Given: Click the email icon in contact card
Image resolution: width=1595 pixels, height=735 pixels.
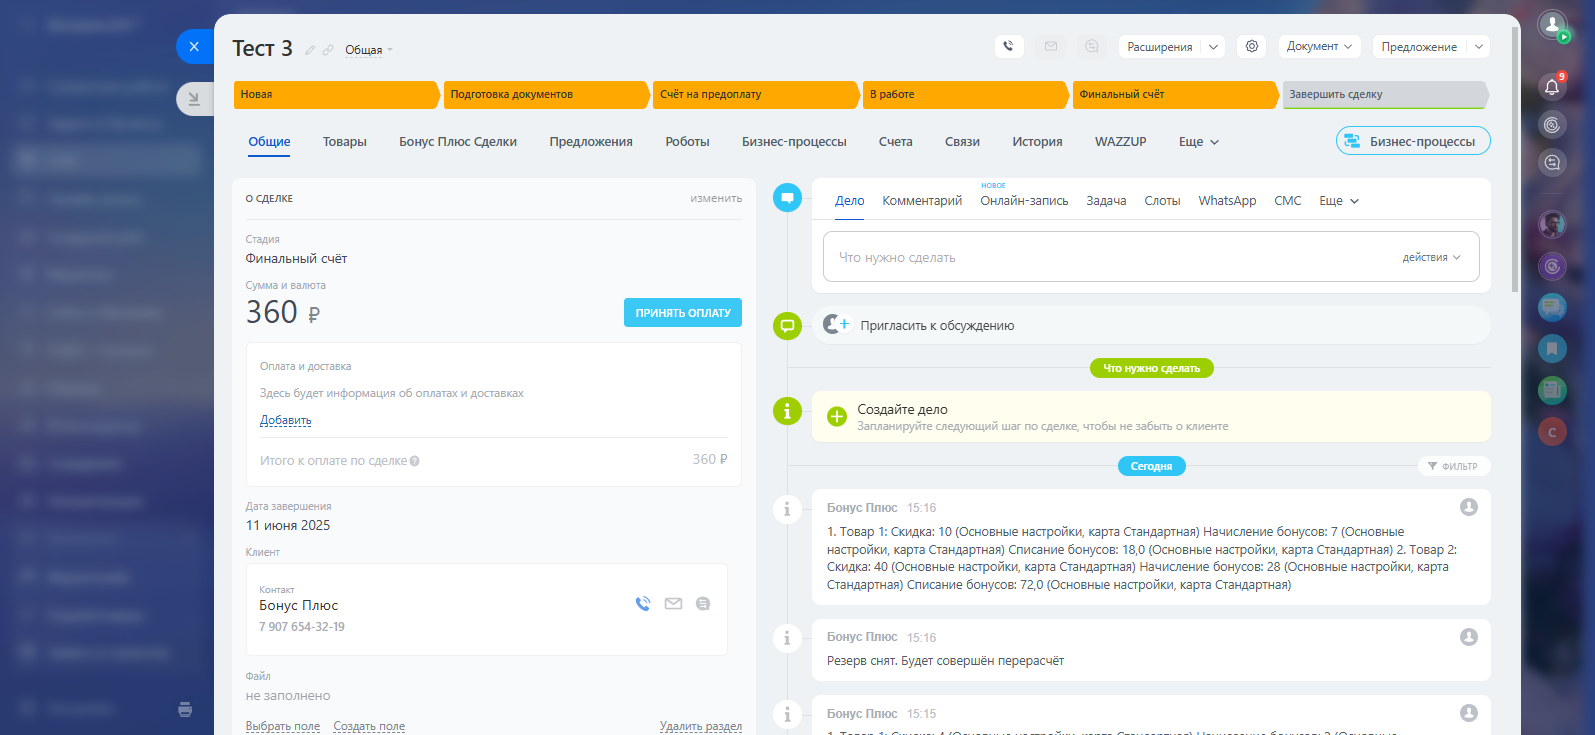Looking at the screenshot, I should click(673, 604).
